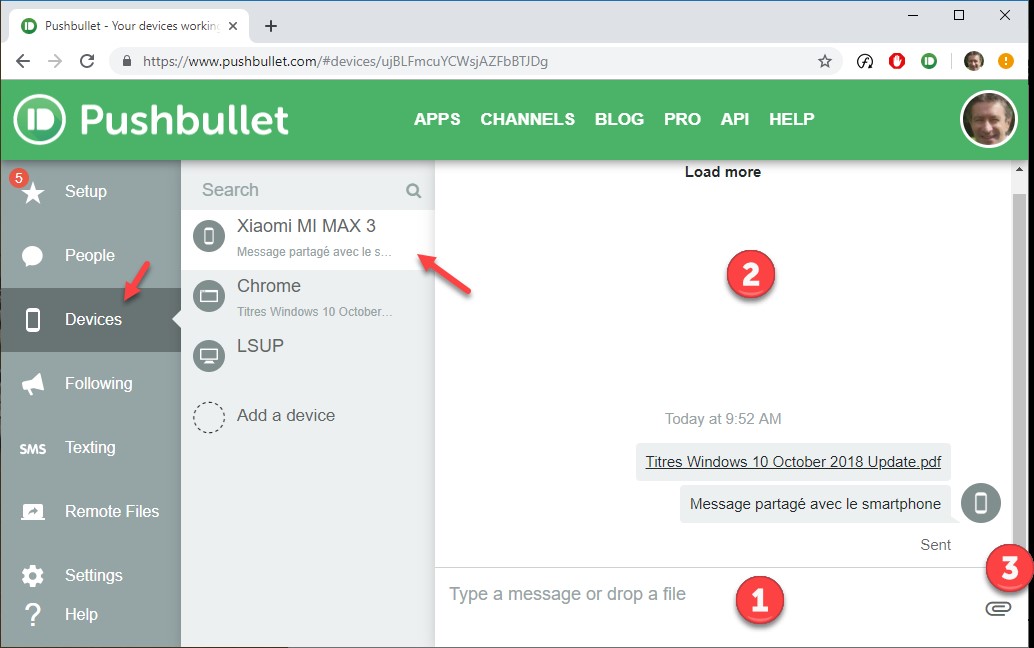Click the conversation vertical scrollbar

click(1019, 368)
